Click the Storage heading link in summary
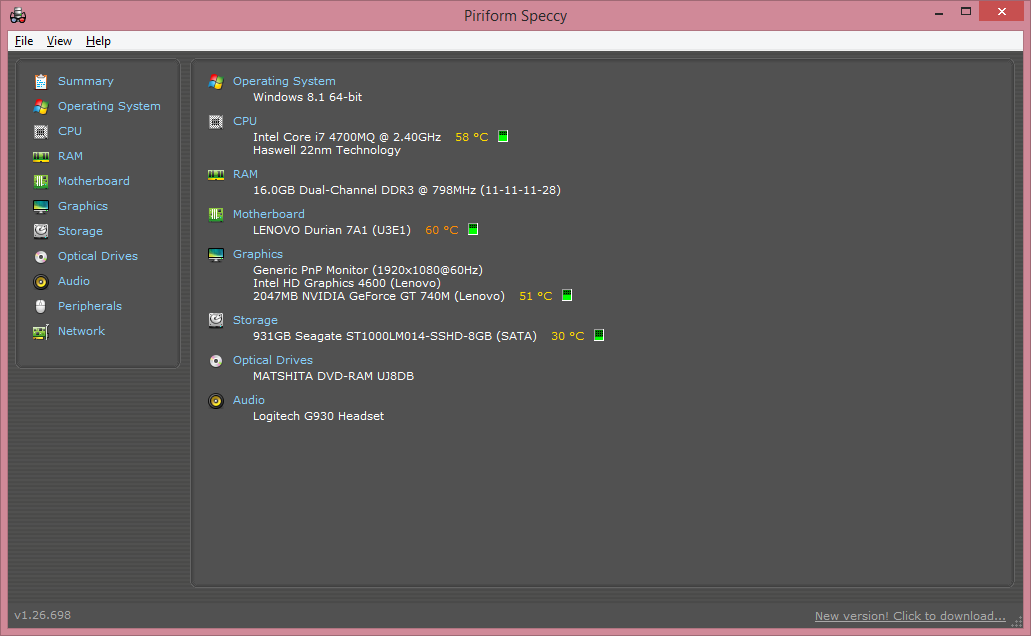Viewport: 1031px width, 636px height. point(255,320)
